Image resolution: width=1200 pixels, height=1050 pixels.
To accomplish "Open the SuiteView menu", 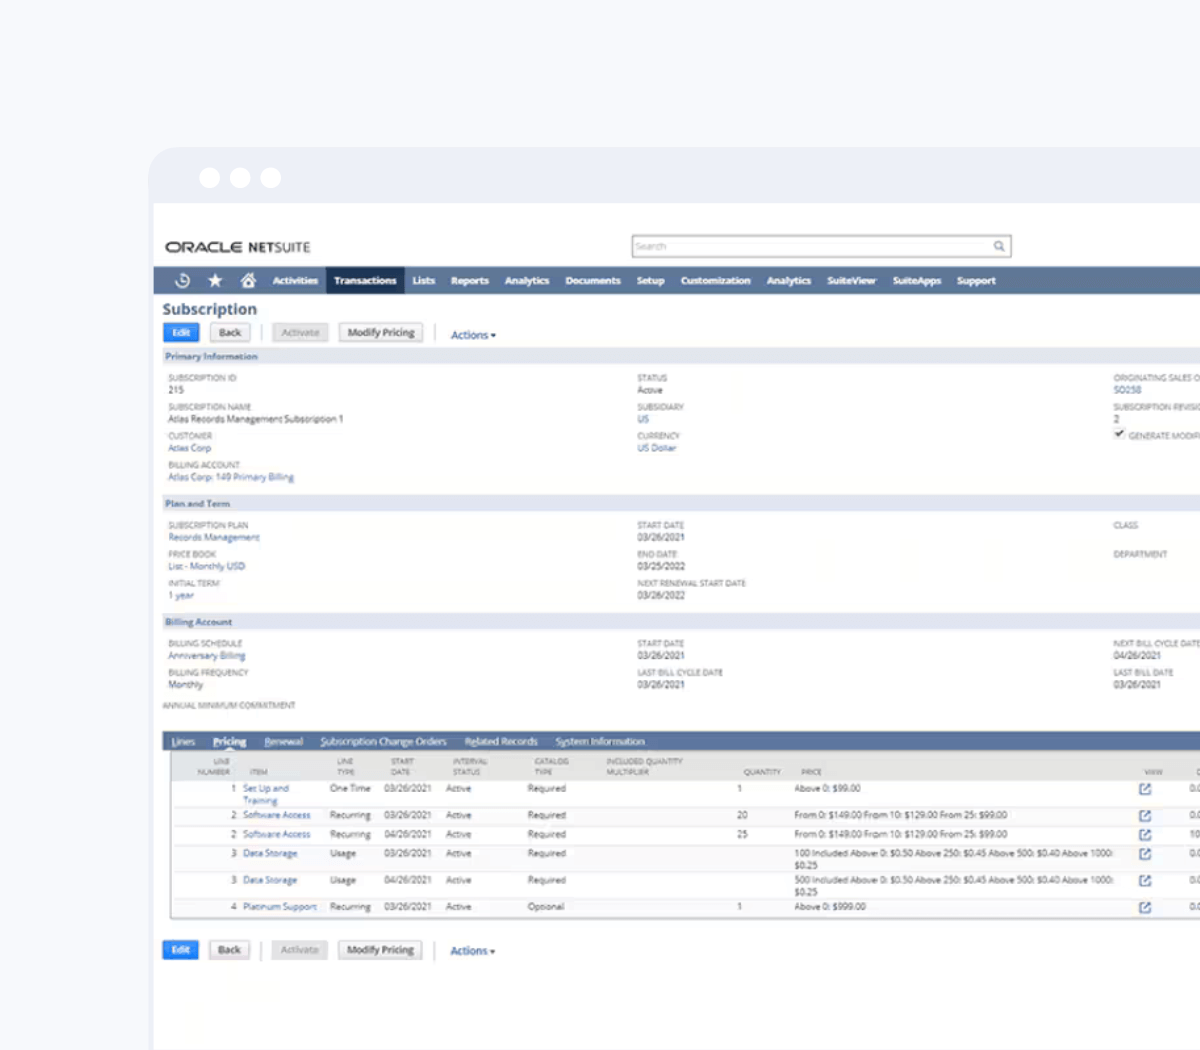I will pos(852,281).
